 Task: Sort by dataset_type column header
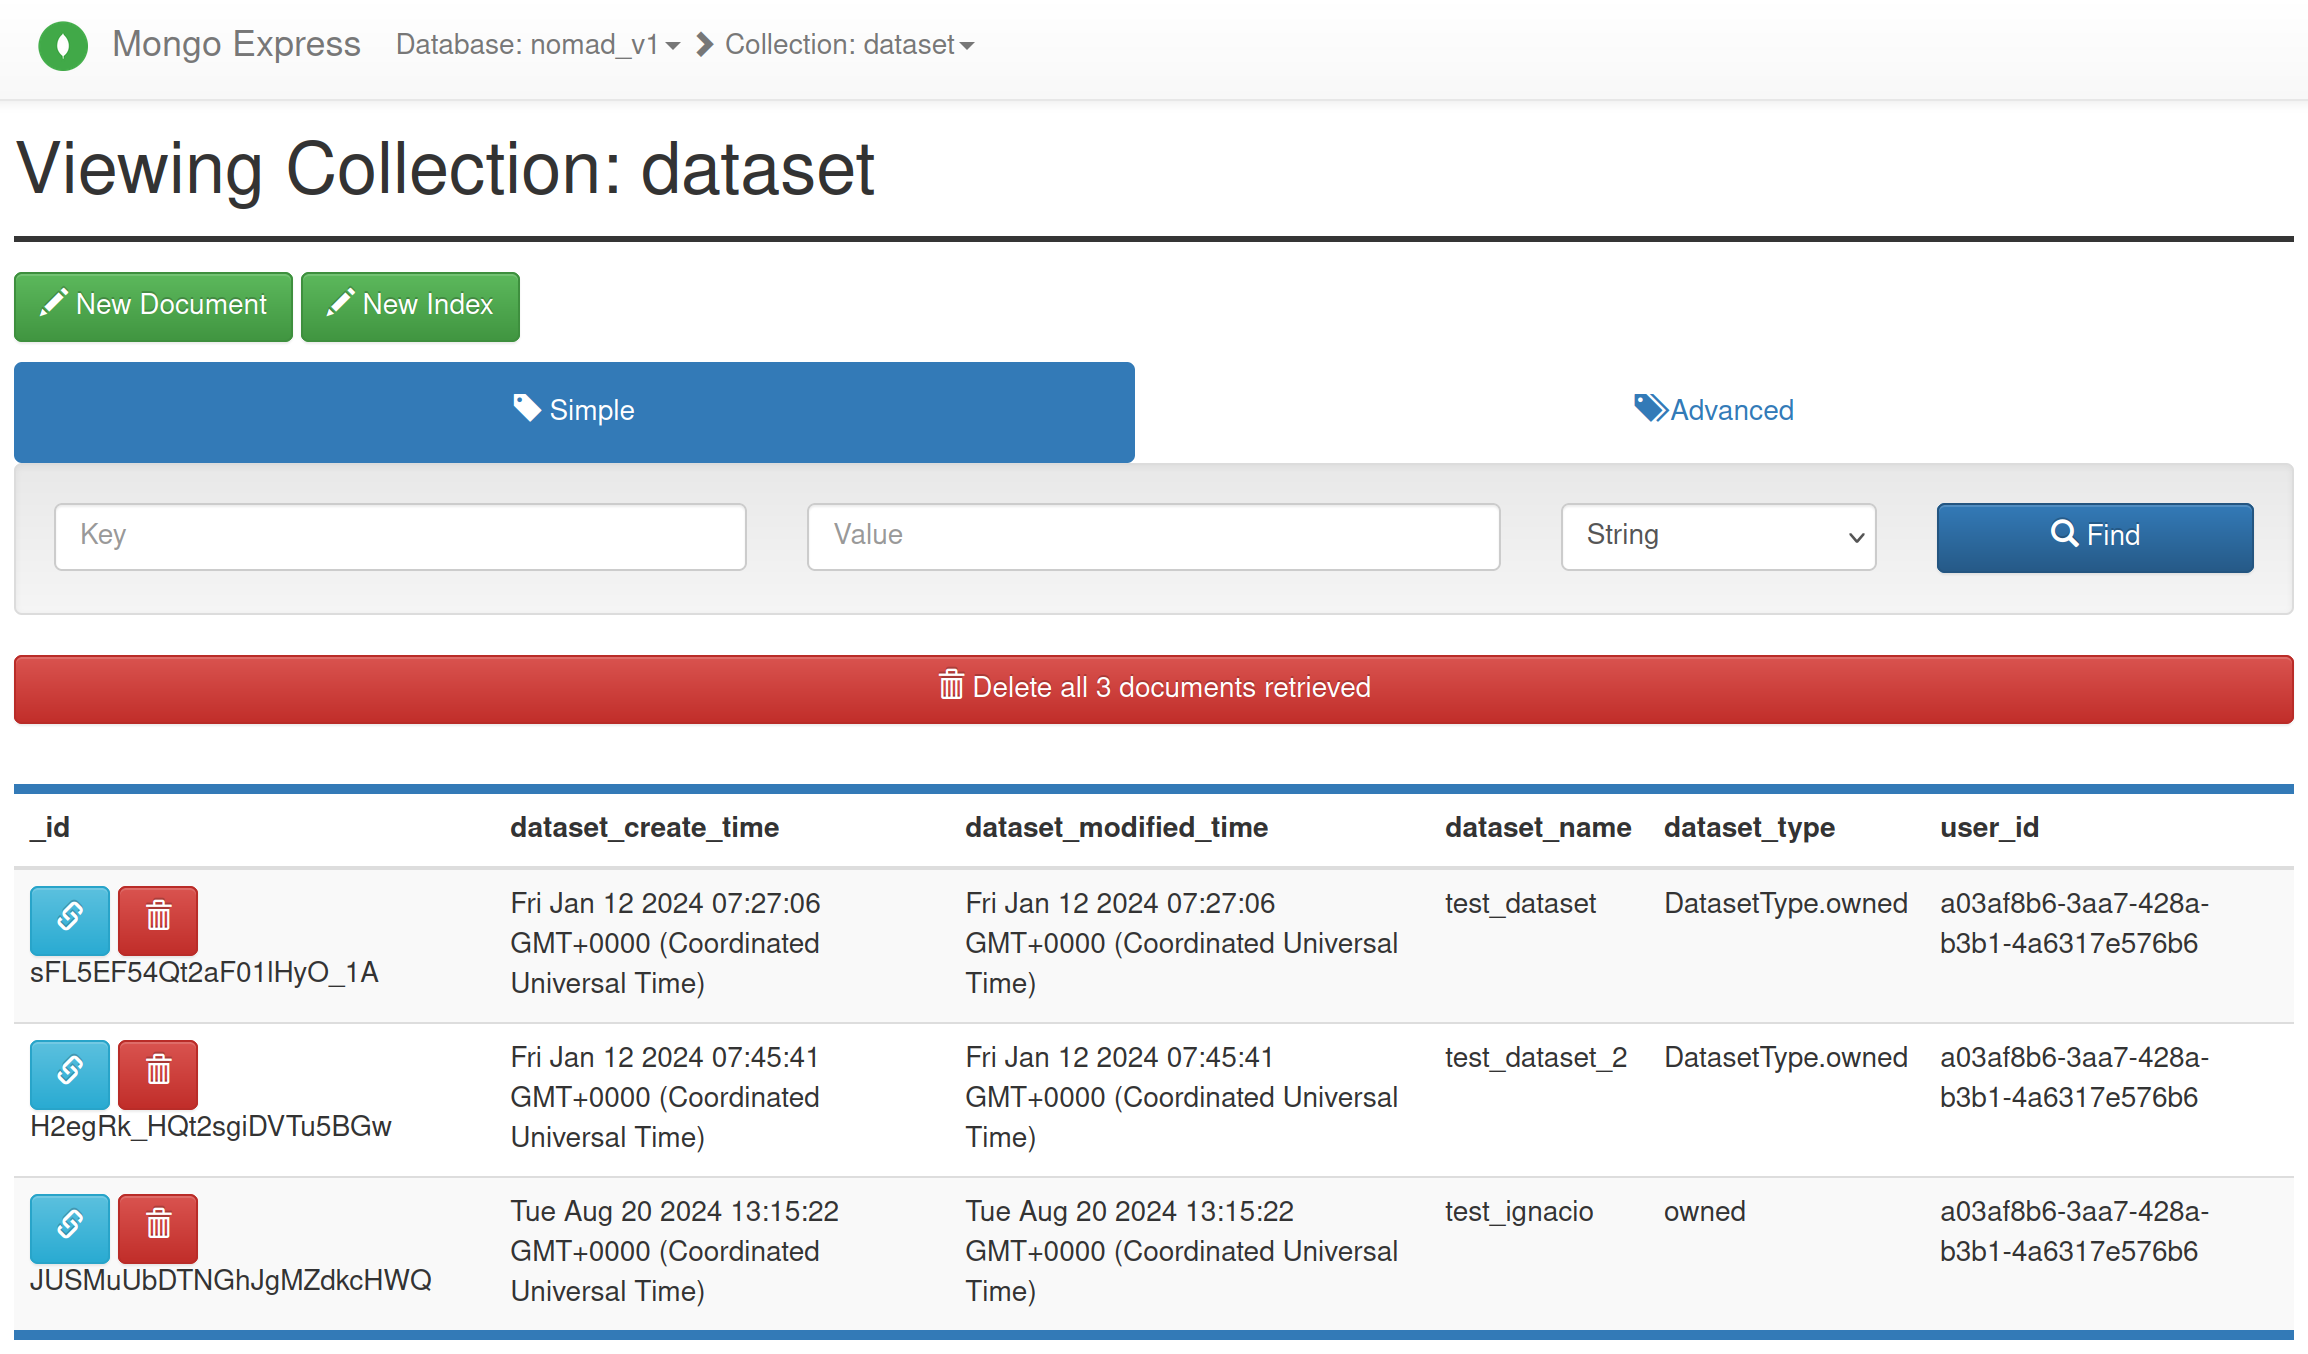pyautogui.click(x=1750, y=828)
